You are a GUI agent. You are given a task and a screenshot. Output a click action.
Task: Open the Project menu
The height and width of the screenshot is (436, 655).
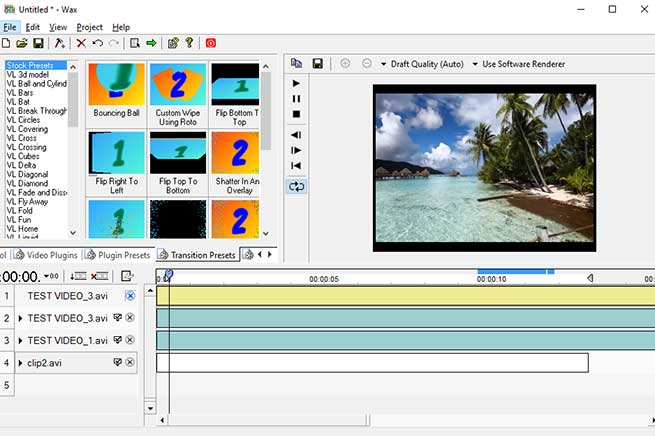(89, 27)
